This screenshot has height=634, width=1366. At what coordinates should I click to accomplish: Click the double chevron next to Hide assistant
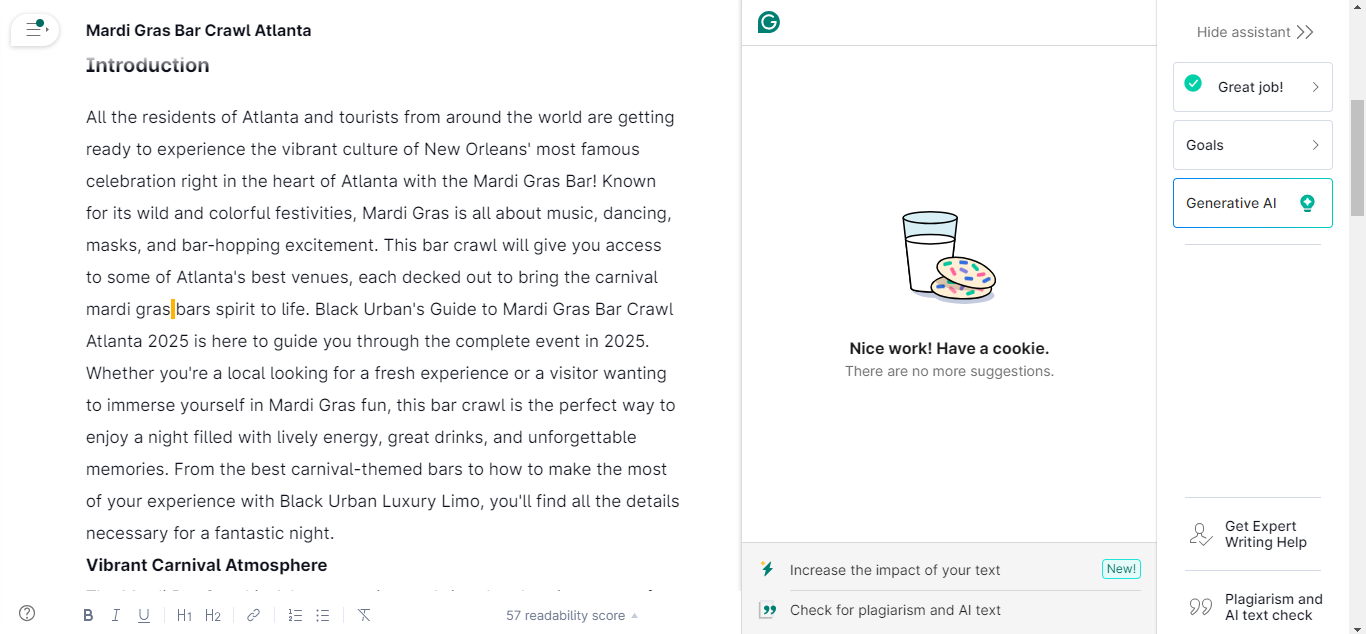1305,32
